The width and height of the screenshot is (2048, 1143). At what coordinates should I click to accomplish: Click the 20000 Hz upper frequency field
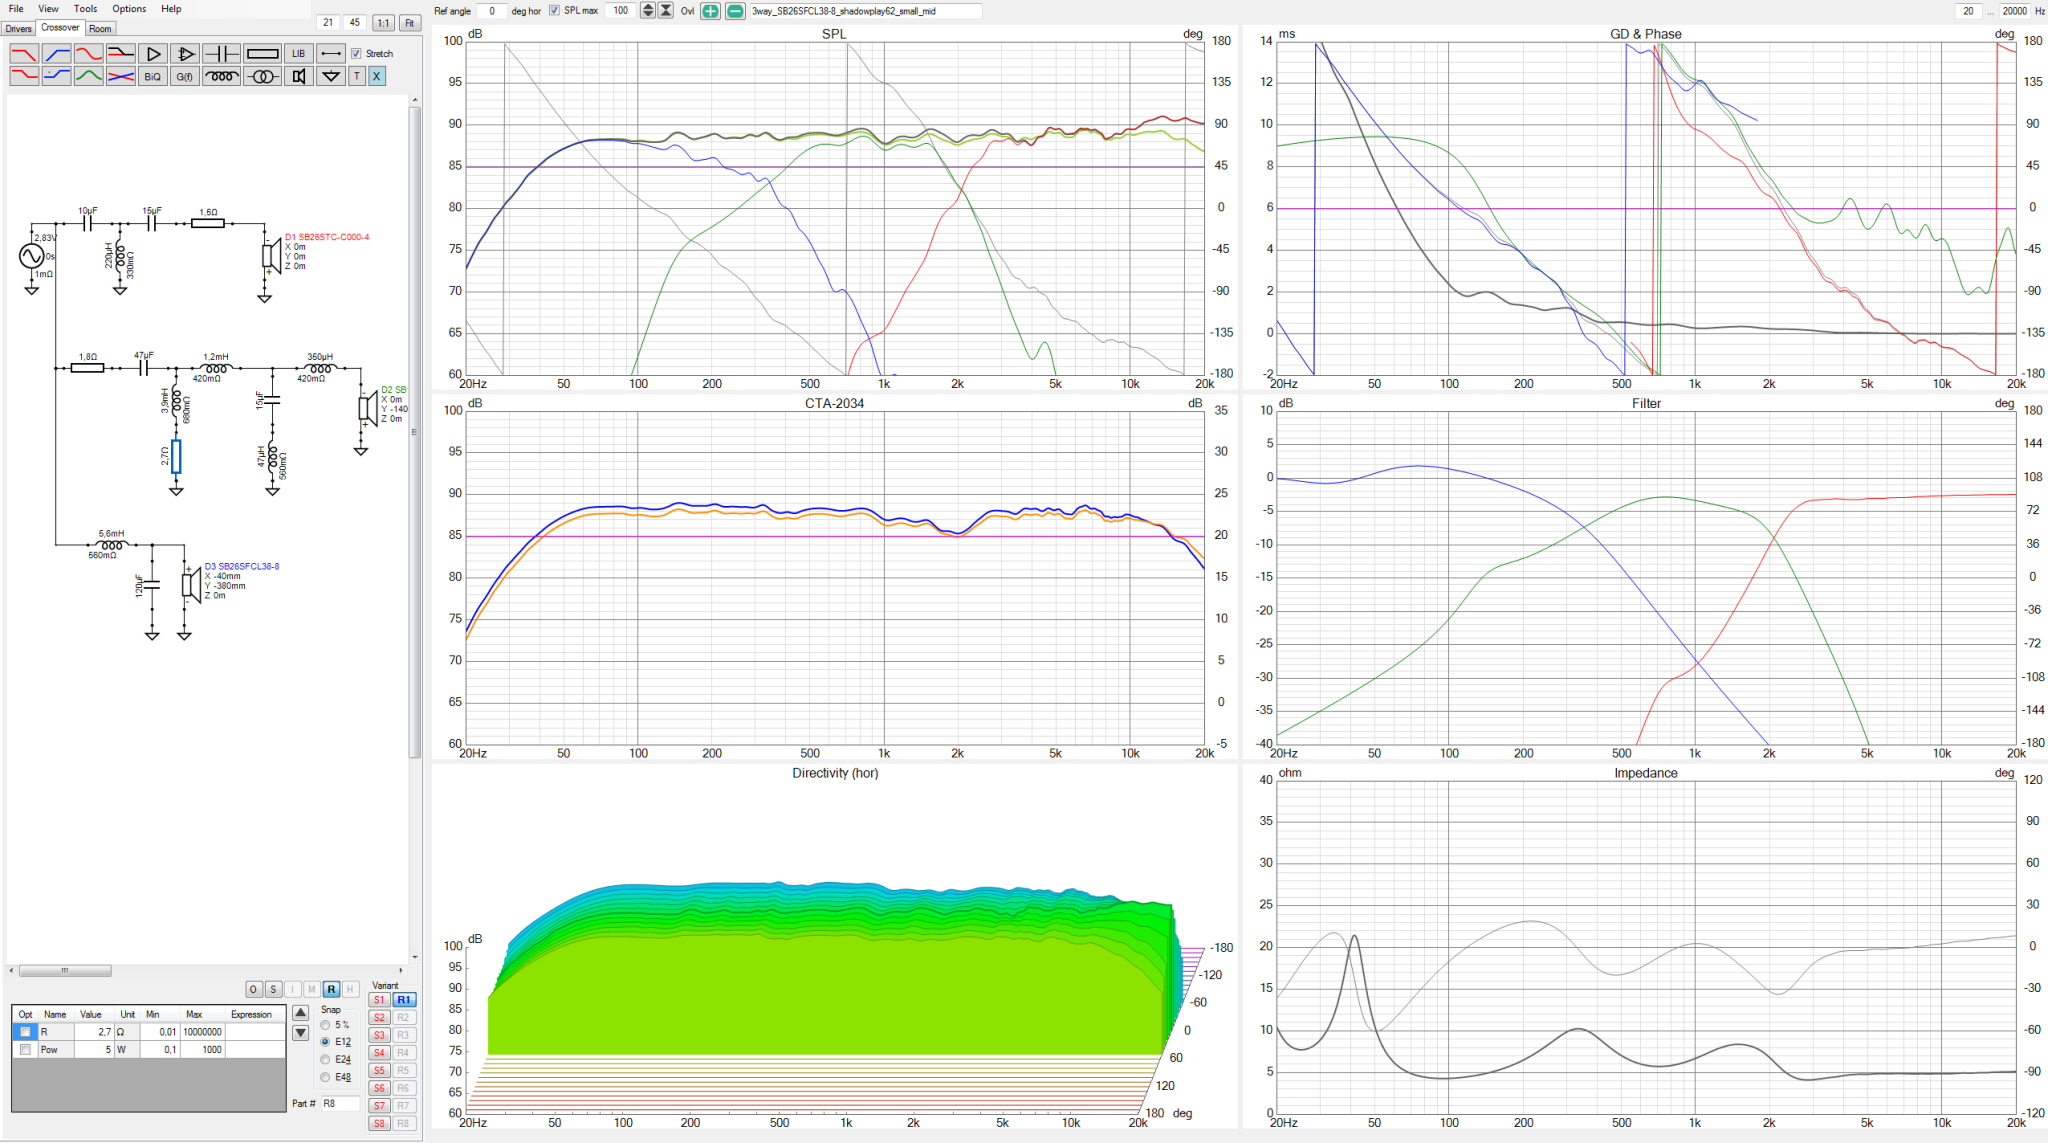(2014, 11)
